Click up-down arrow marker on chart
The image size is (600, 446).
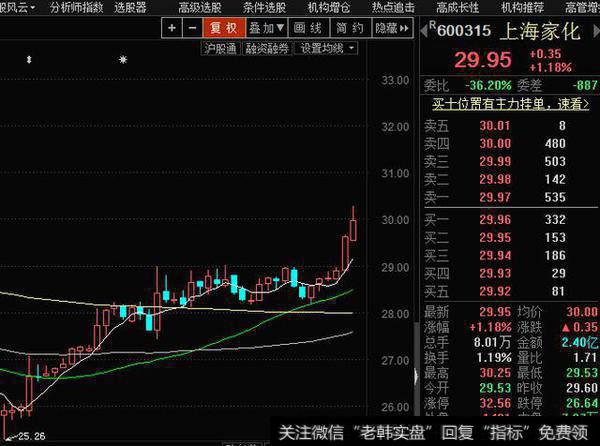point(29,60)
